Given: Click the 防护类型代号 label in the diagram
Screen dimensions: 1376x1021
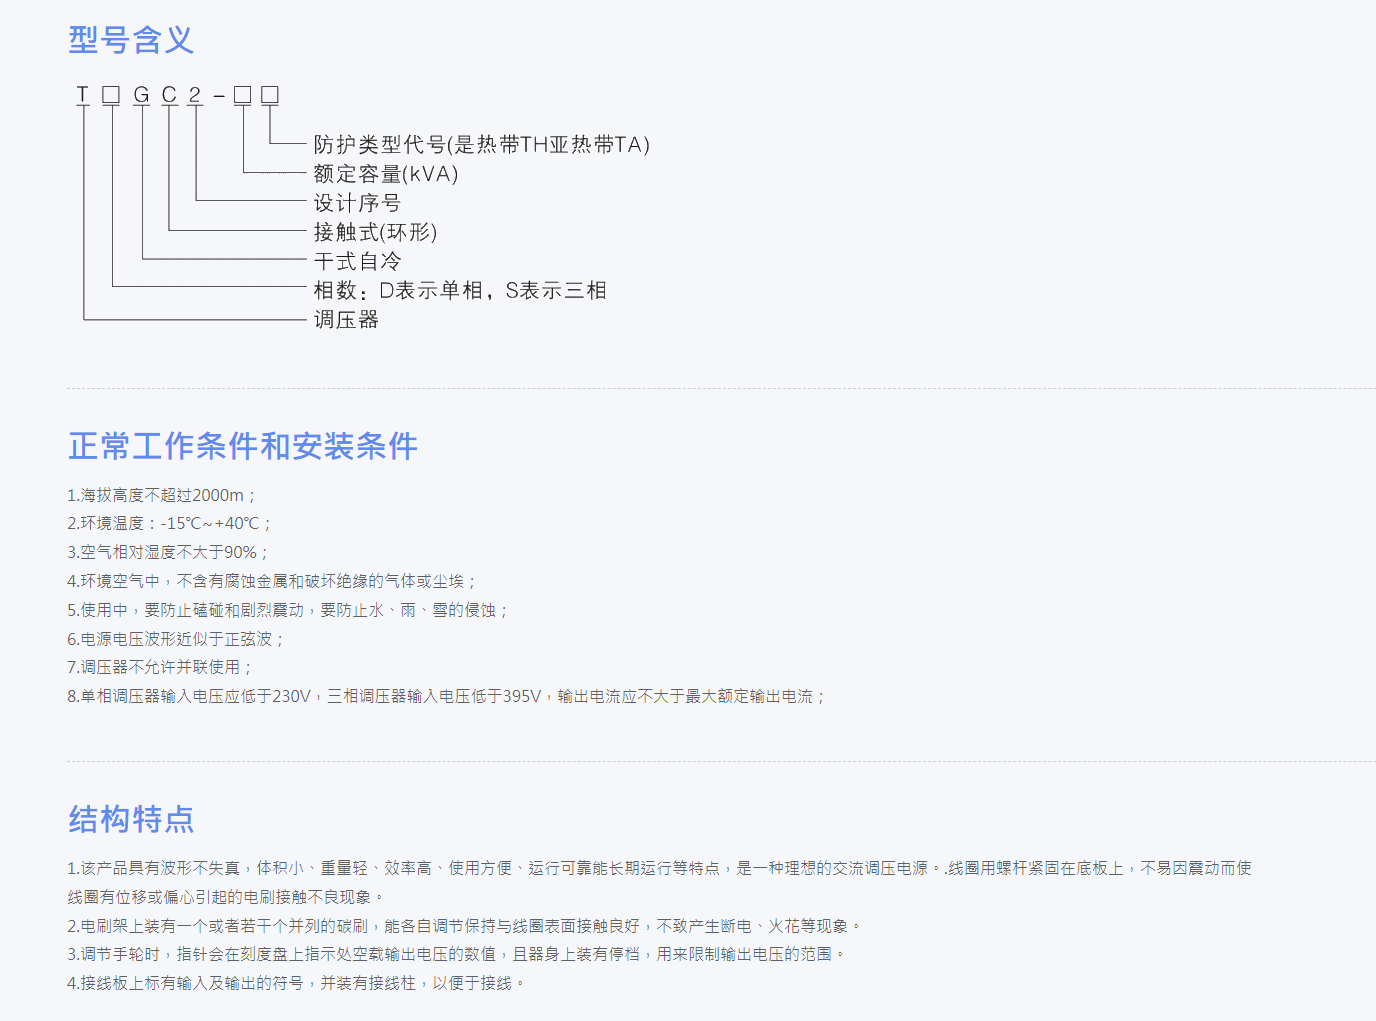Looking at the screenshot, I should click(481, 145).
